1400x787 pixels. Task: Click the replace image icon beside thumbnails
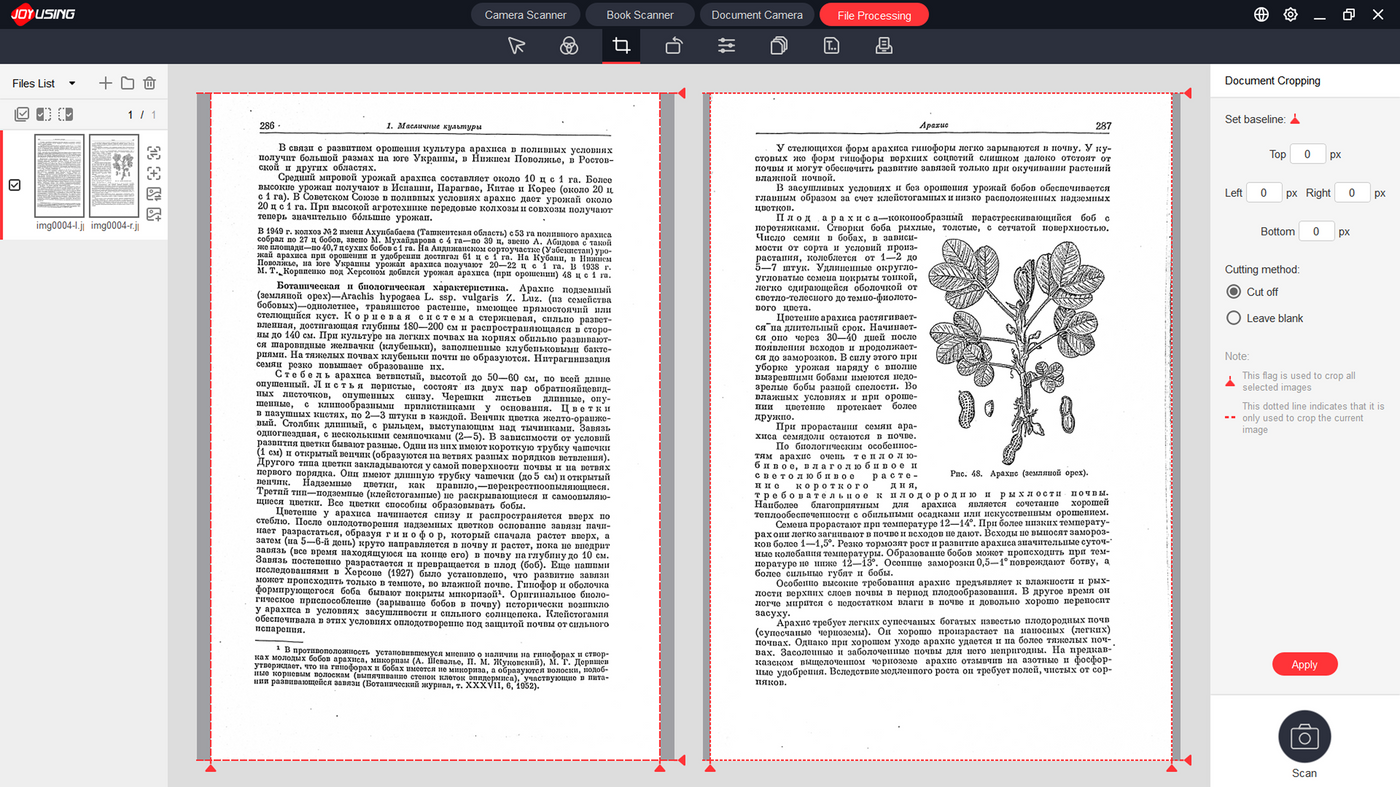154,194
